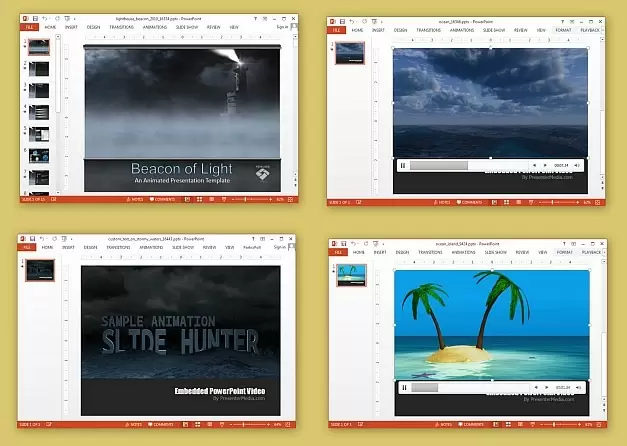
Task: Expand Quick Access Toolbar menu in lighthouse window
Action: tap(70, 19)
